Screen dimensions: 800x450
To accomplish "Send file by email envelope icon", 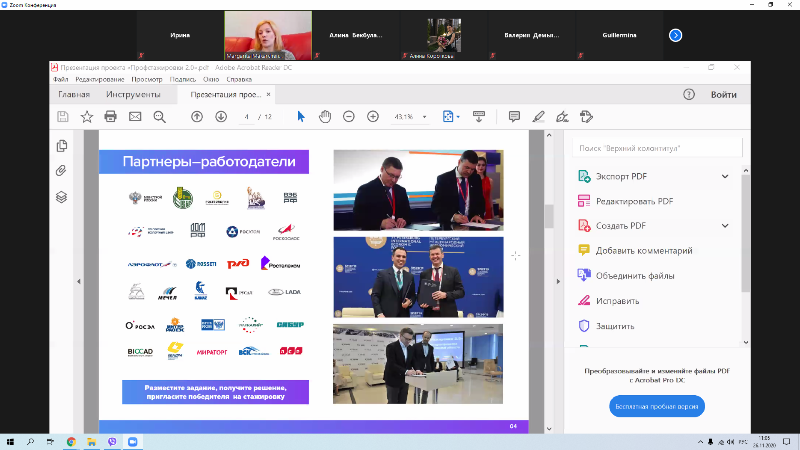I will [x=135, y=117].
